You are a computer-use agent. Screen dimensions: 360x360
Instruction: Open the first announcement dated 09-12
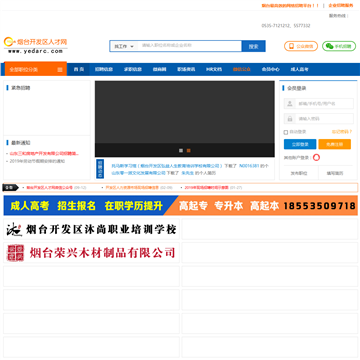[50, 188]
